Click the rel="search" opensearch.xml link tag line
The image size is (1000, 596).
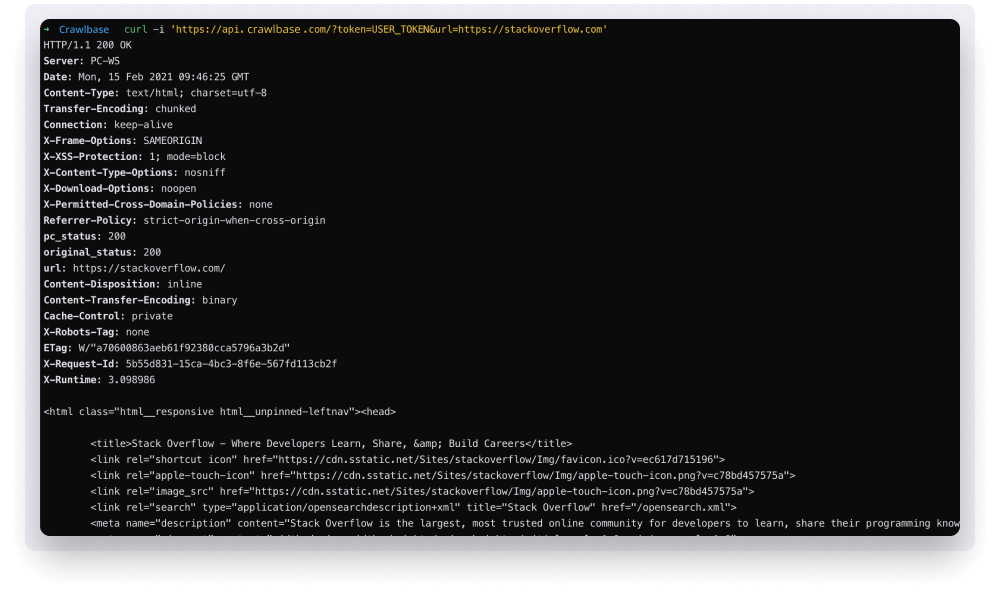413,507
